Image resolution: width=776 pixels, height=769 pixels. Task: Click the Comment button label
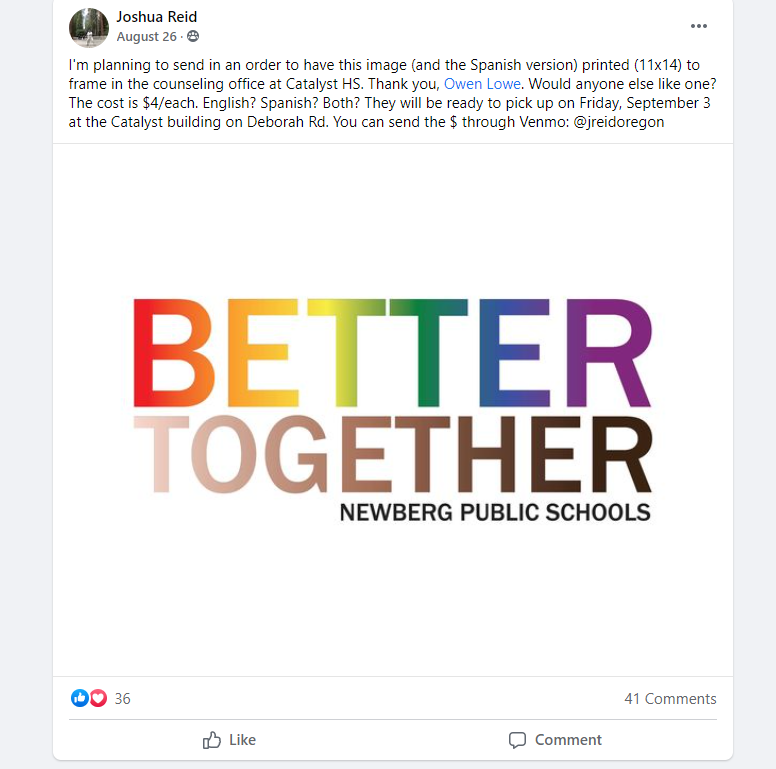click(568, 740)
